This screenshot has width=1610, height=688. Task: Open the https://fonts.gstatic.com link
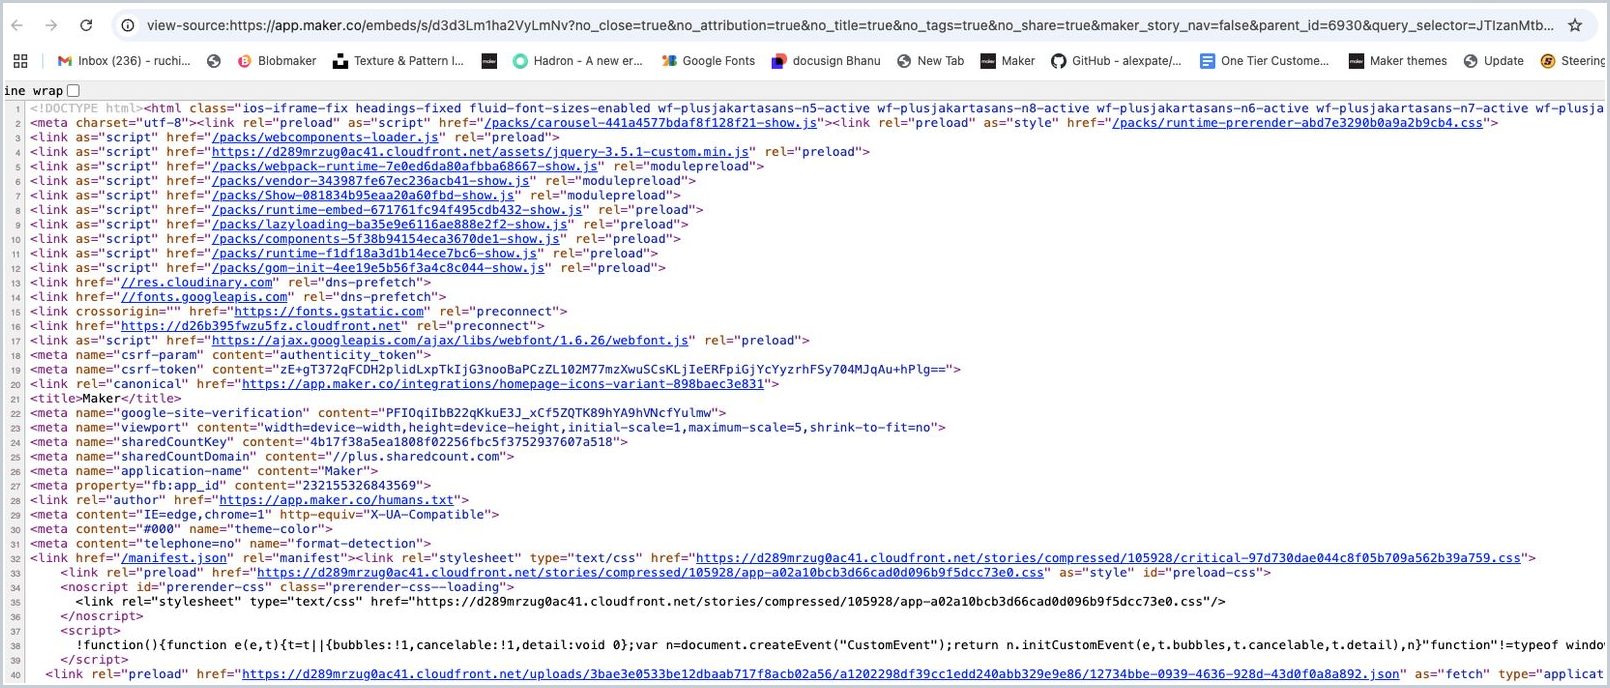(x=329, y=311)
